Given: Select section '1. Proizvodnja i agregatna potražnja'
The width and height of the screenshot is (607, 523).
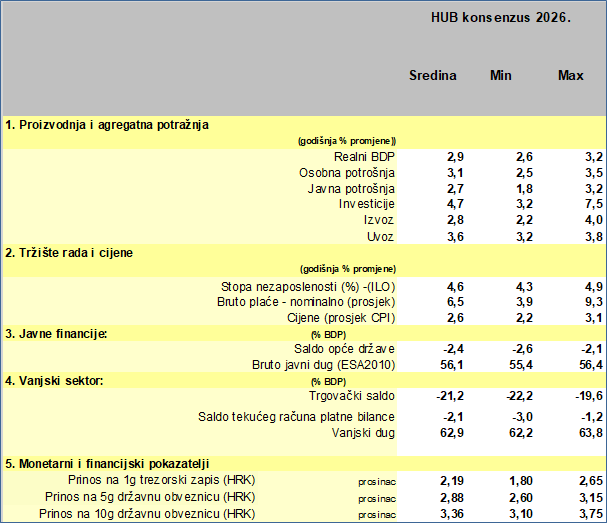Looking at the screenshot, I should (x=107, y=125).
